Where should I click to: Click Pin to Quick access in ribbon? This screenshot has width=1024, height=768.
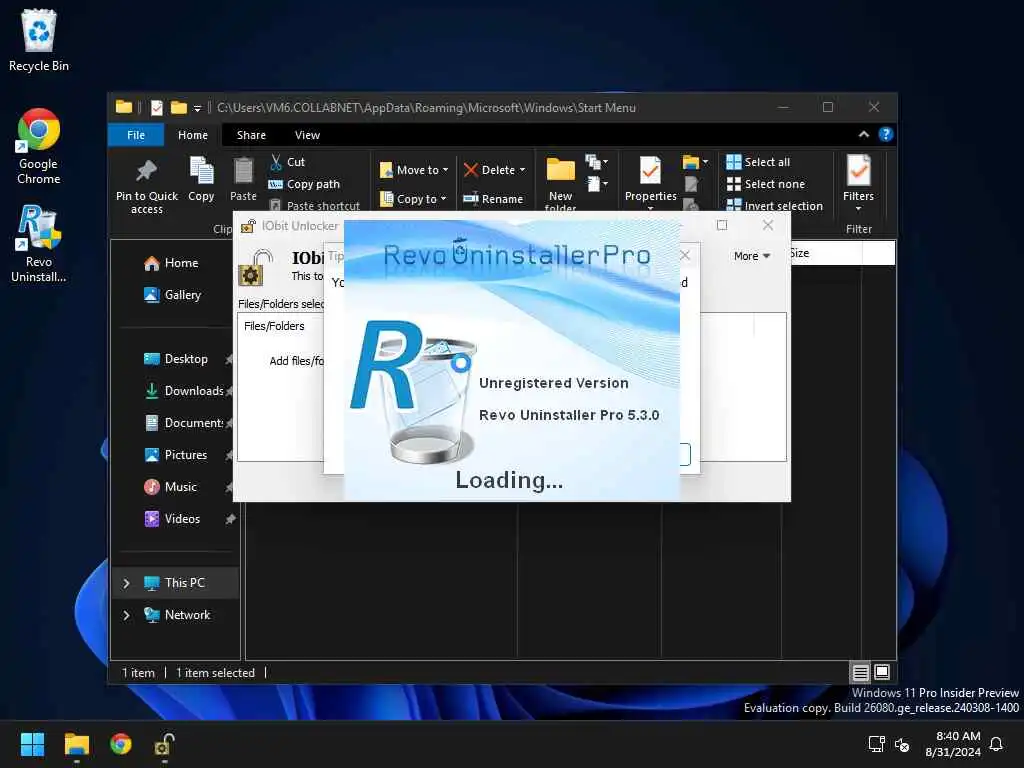(x=147, y=186)
